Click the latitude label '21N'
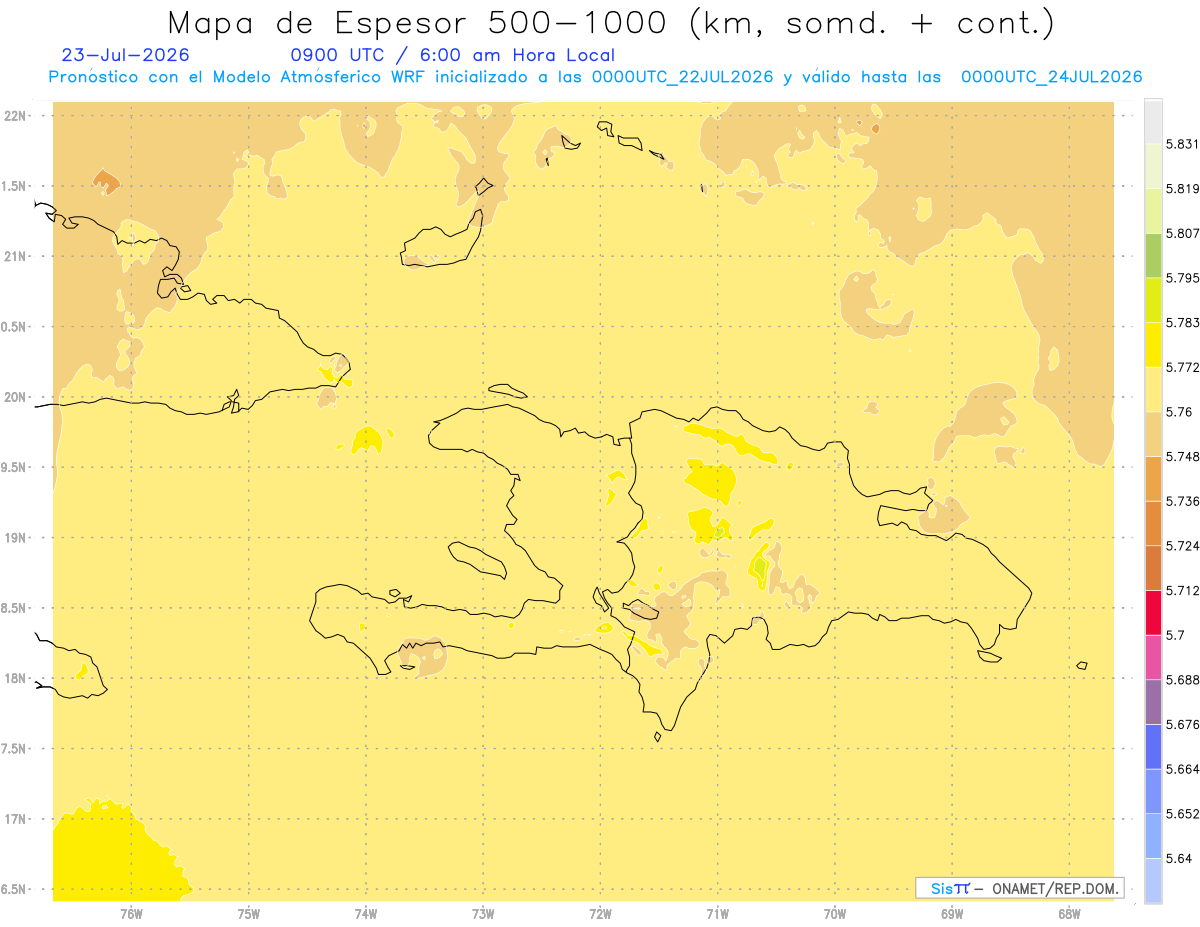This screenshot has height=927, width=1200. point(14,256)
